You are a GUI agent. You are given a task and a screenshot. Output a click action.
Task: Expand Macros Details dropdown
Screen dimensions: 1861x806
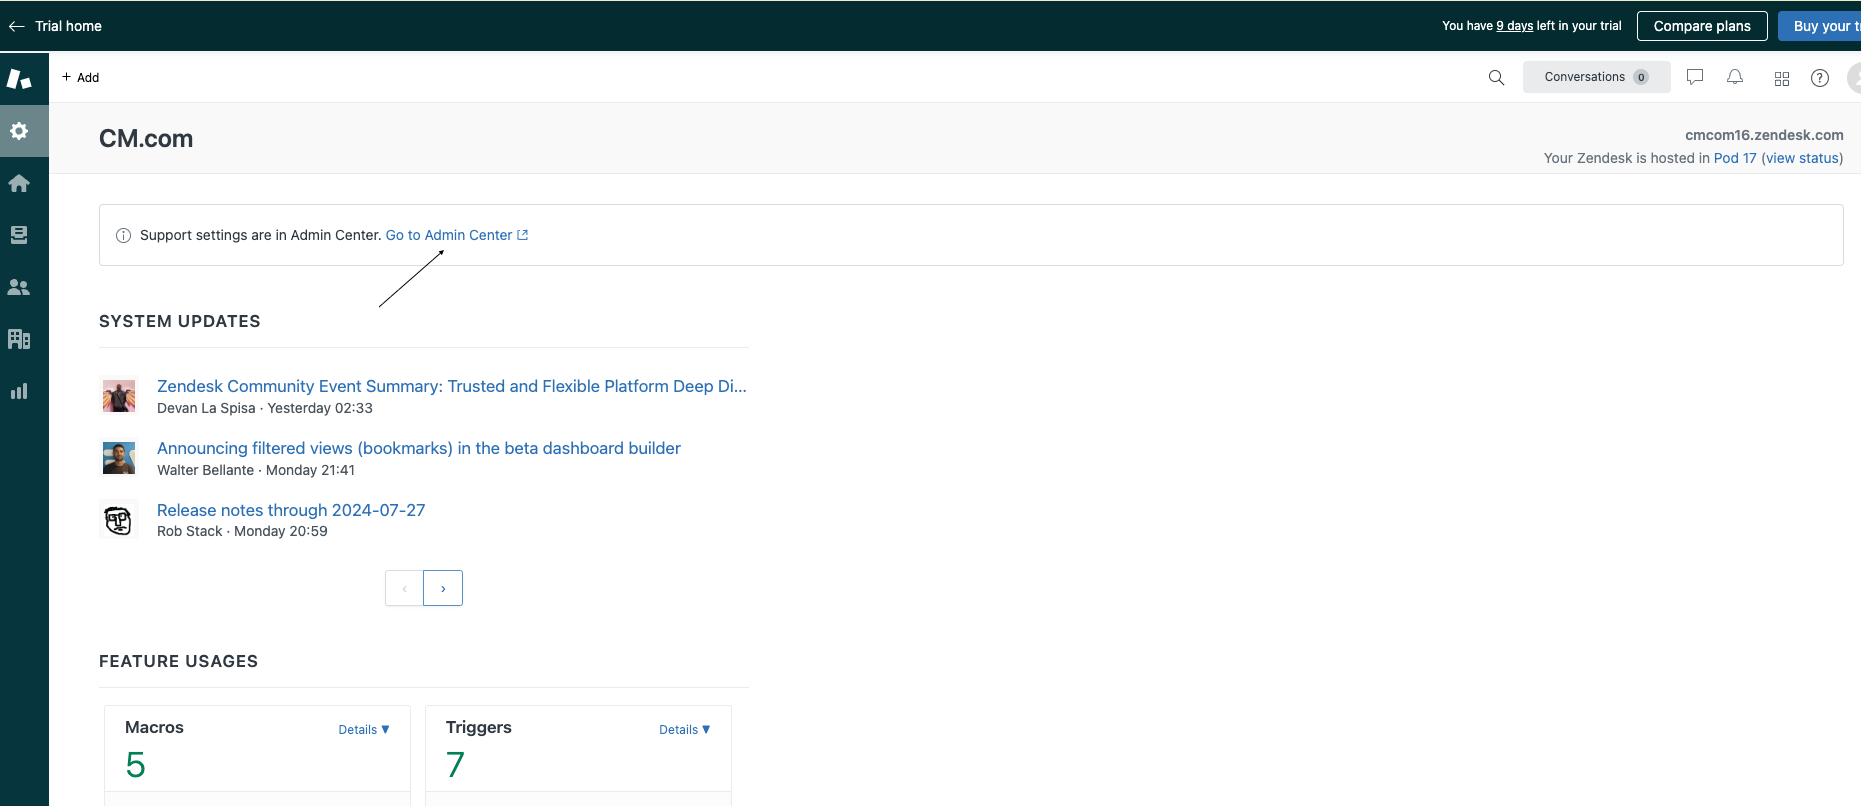[364, 730]
